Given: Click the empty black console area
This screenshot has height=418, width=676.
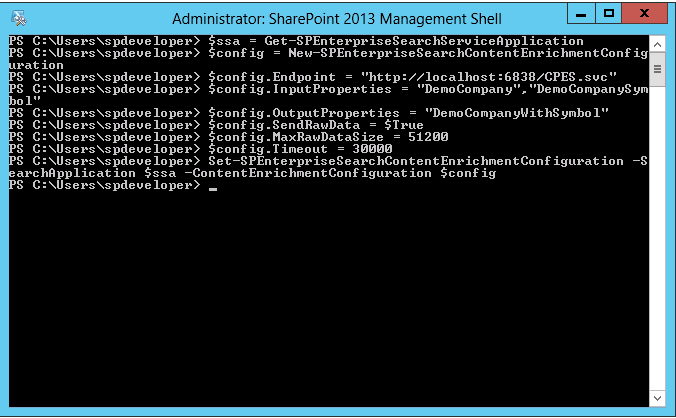Looking at the screenshot, I should (330, 300).
